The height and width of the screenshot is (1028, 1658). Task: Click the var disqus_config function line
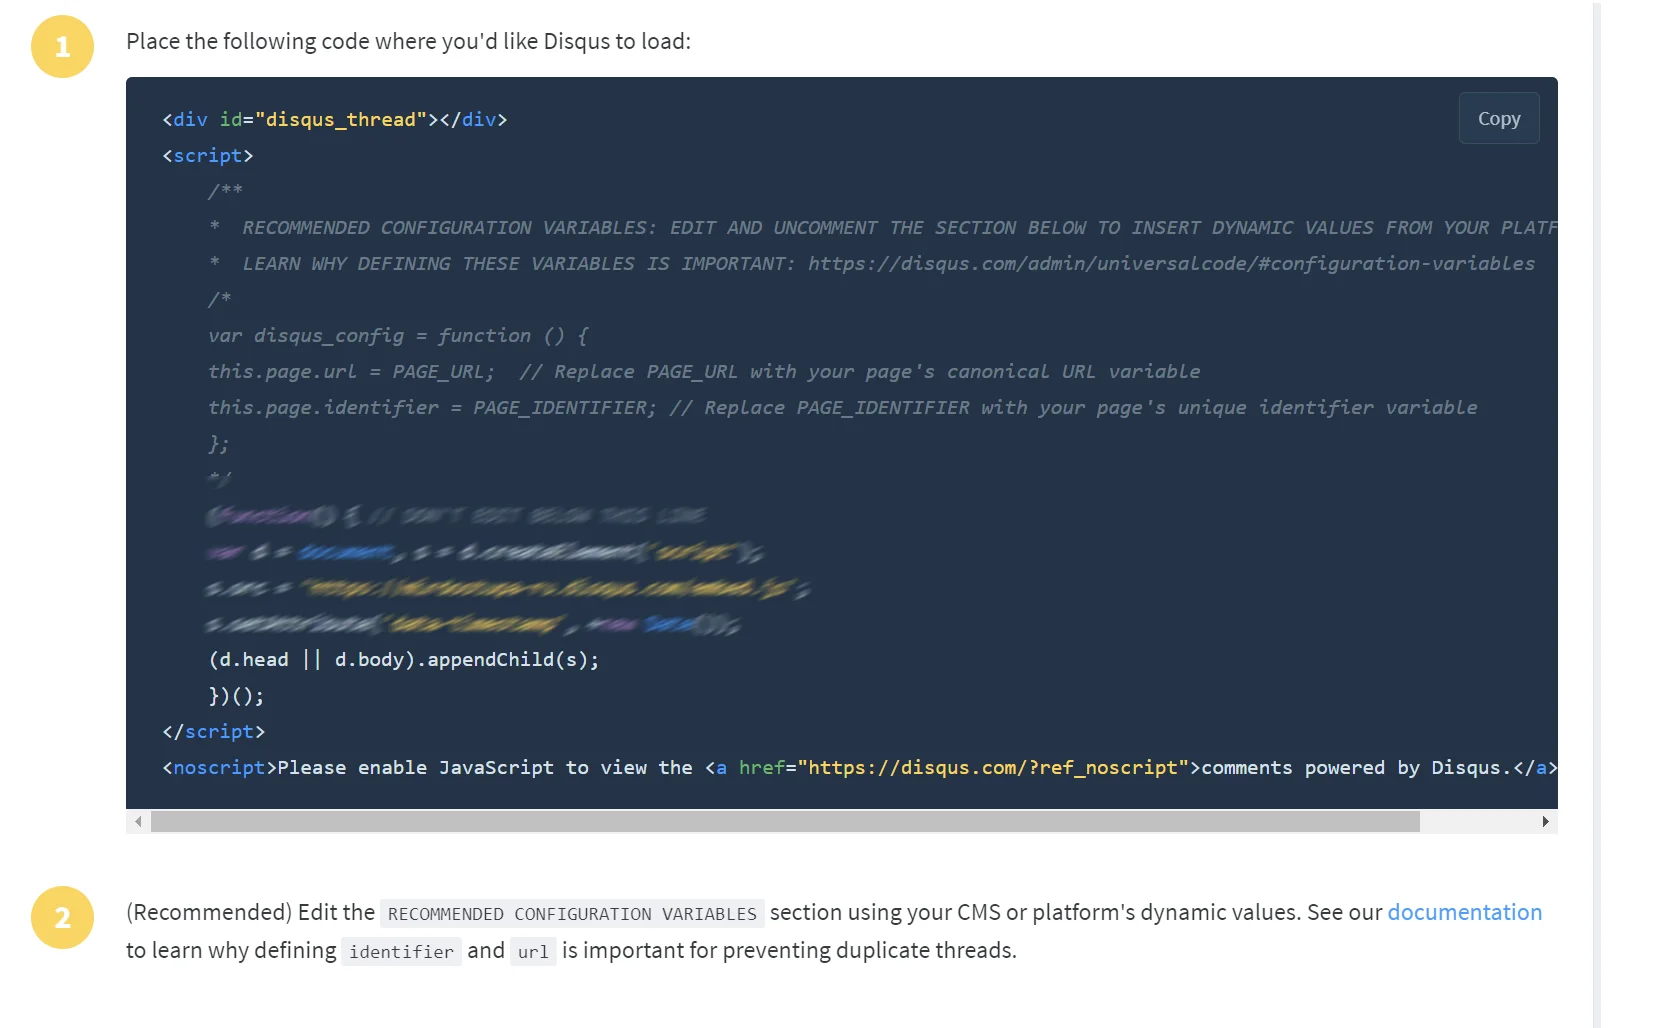click(x=398, y=336)
